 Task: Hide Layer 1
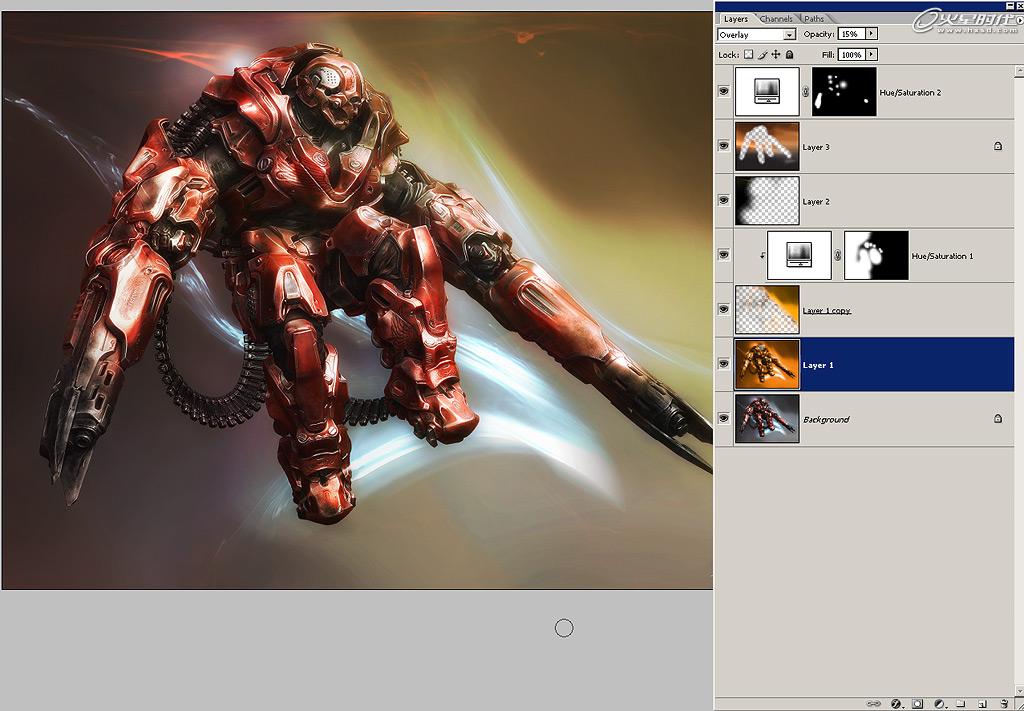(x=724, y=364)
